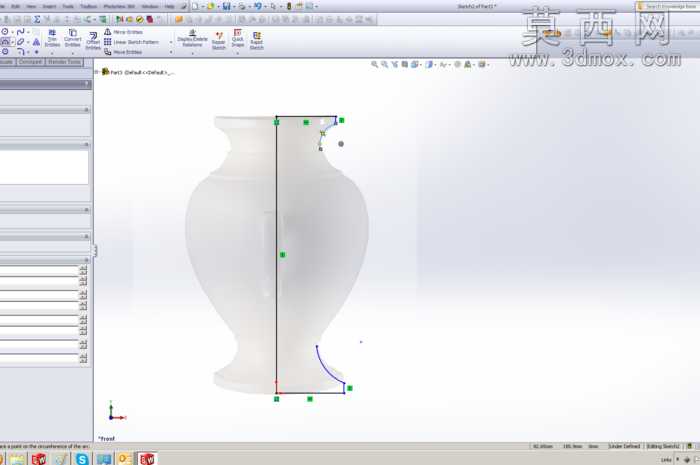Click the Save icon in top toolbar
The width and height of the screenshot is (700, 465).
[227, 6]
